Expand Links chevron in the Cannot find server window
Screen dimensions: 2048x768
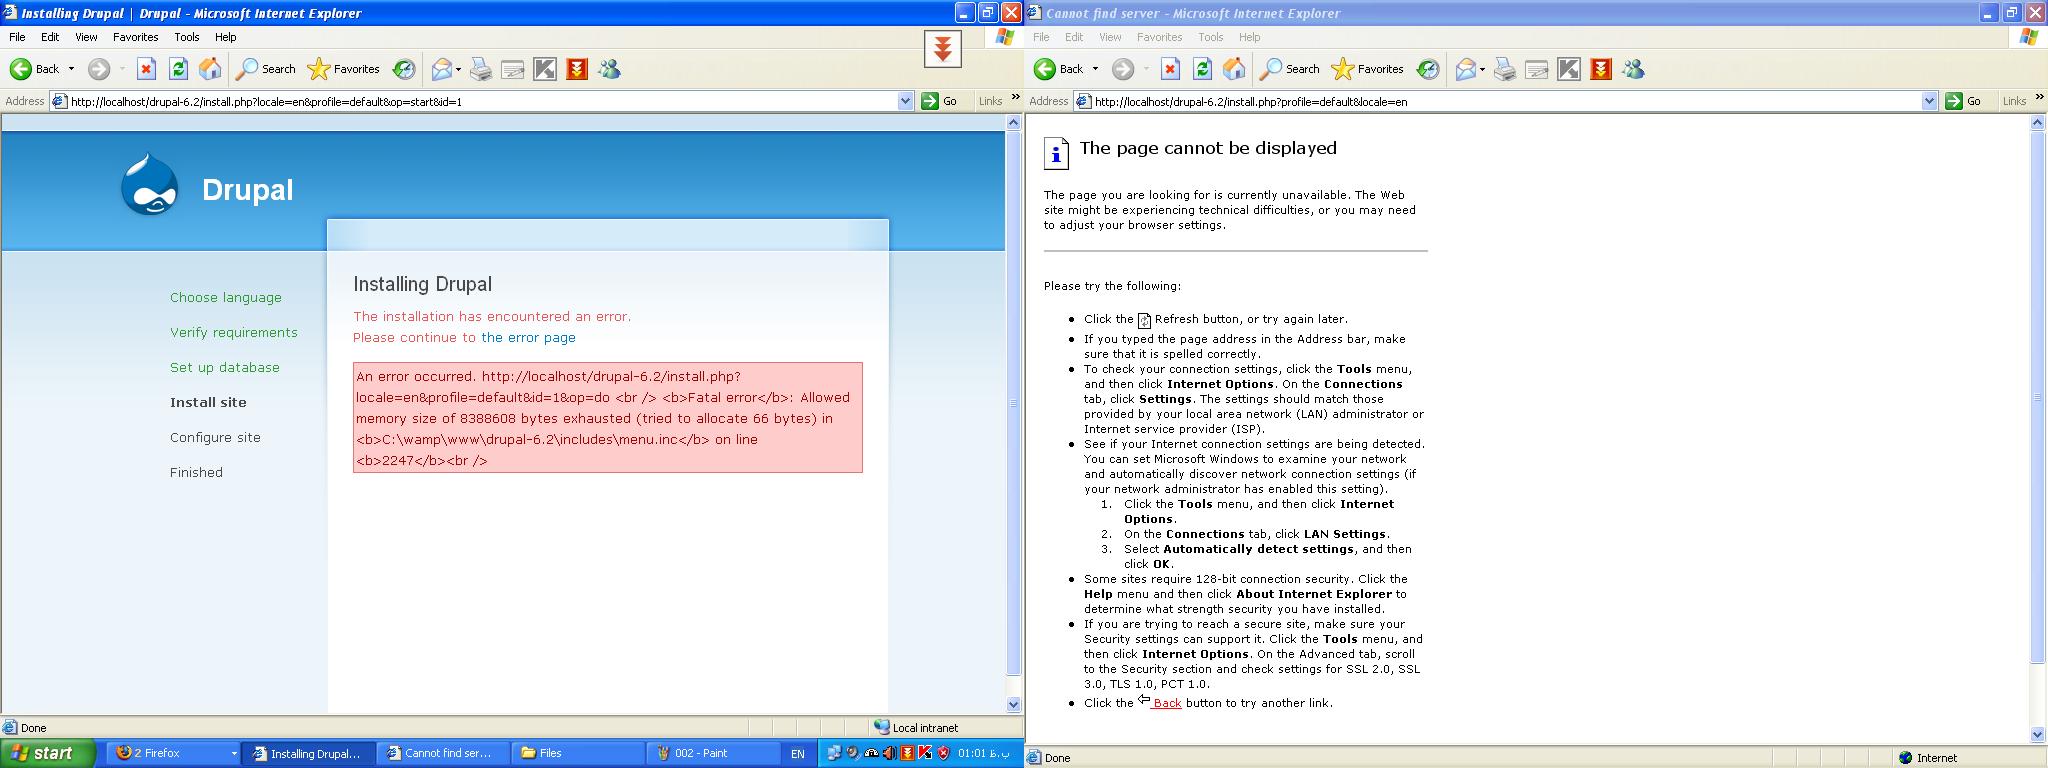point(2039,98)
